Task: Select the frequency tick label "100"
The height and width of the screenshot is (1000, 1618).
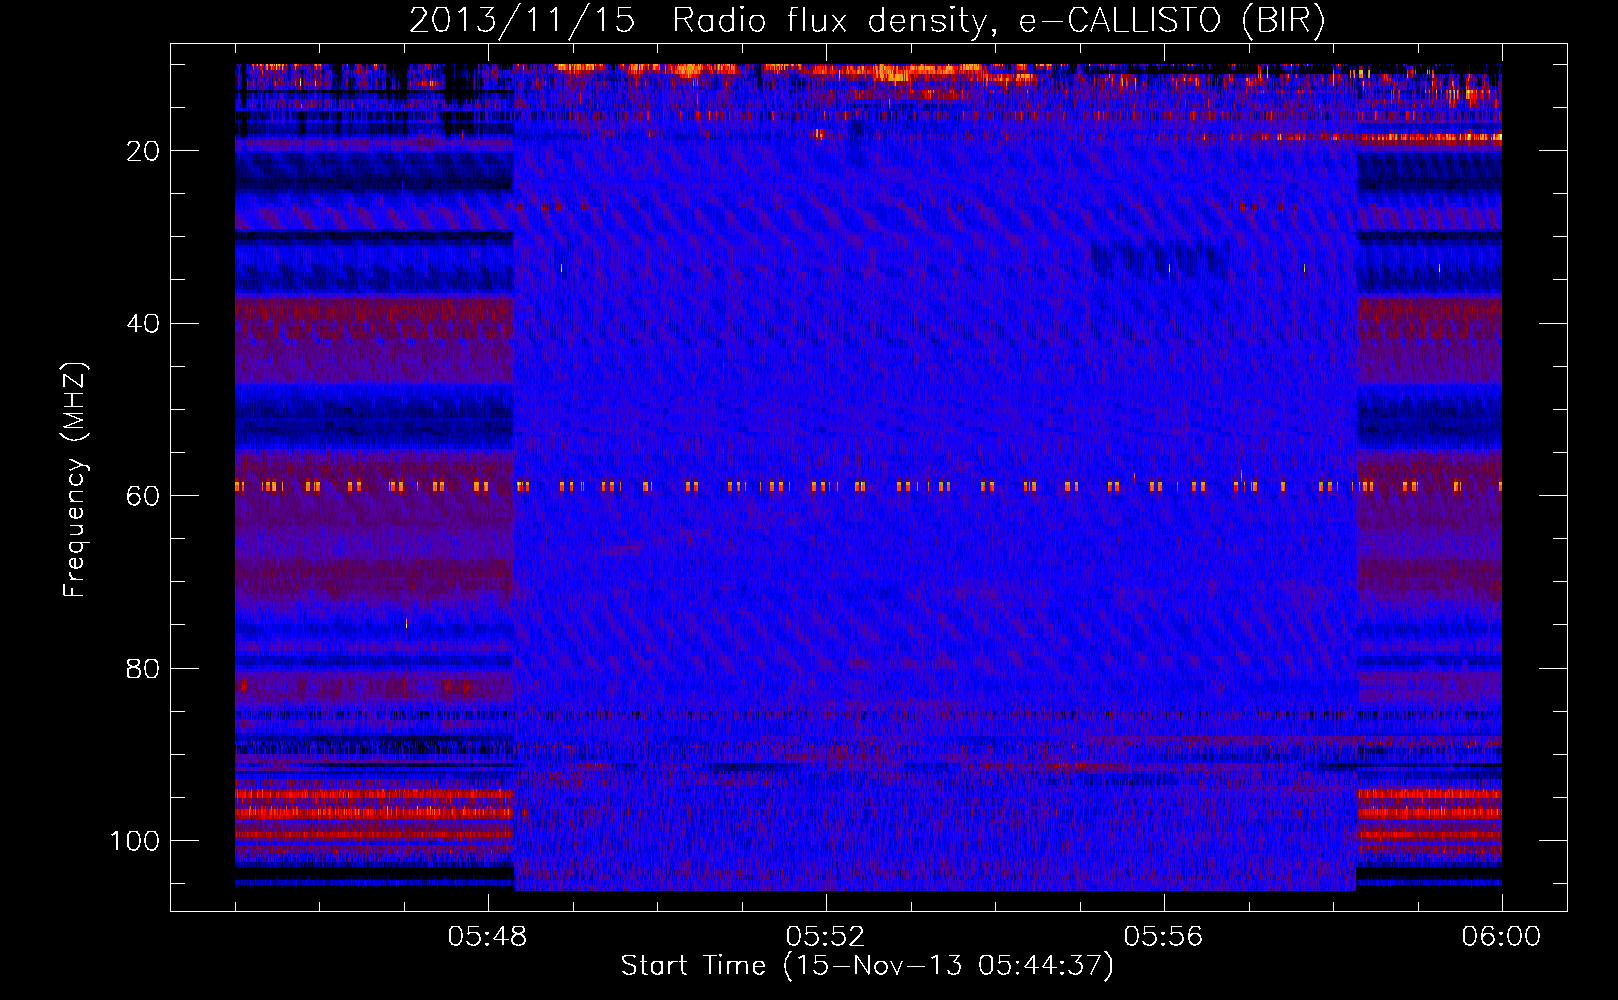Action: click(x=135, y=841)
